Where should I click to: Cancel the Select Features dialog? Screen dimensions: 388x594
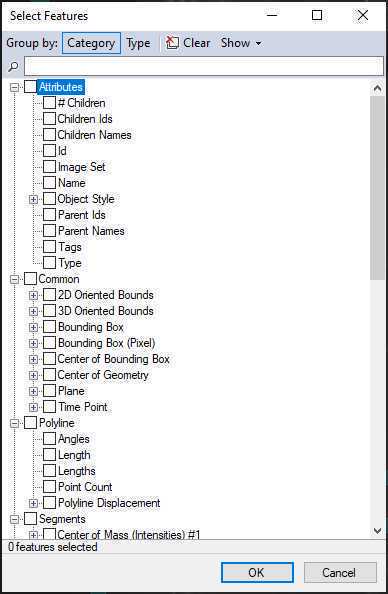[x=339, y=572]
